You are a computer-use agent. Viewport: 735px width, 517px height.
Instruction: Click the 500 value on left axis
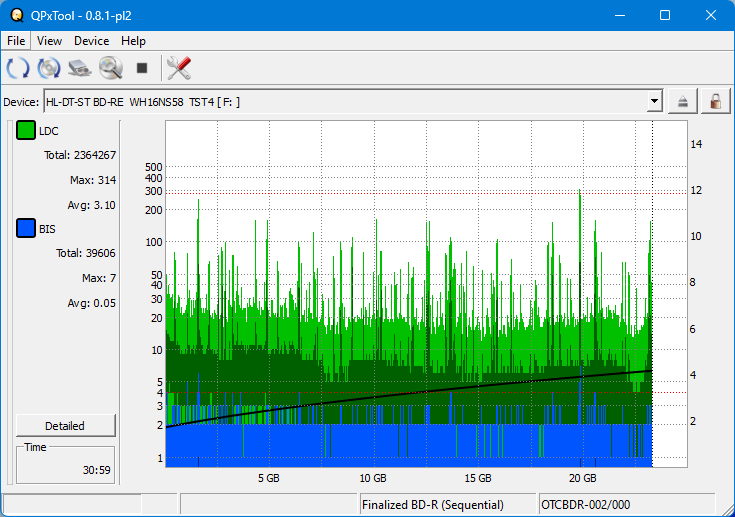154,167
